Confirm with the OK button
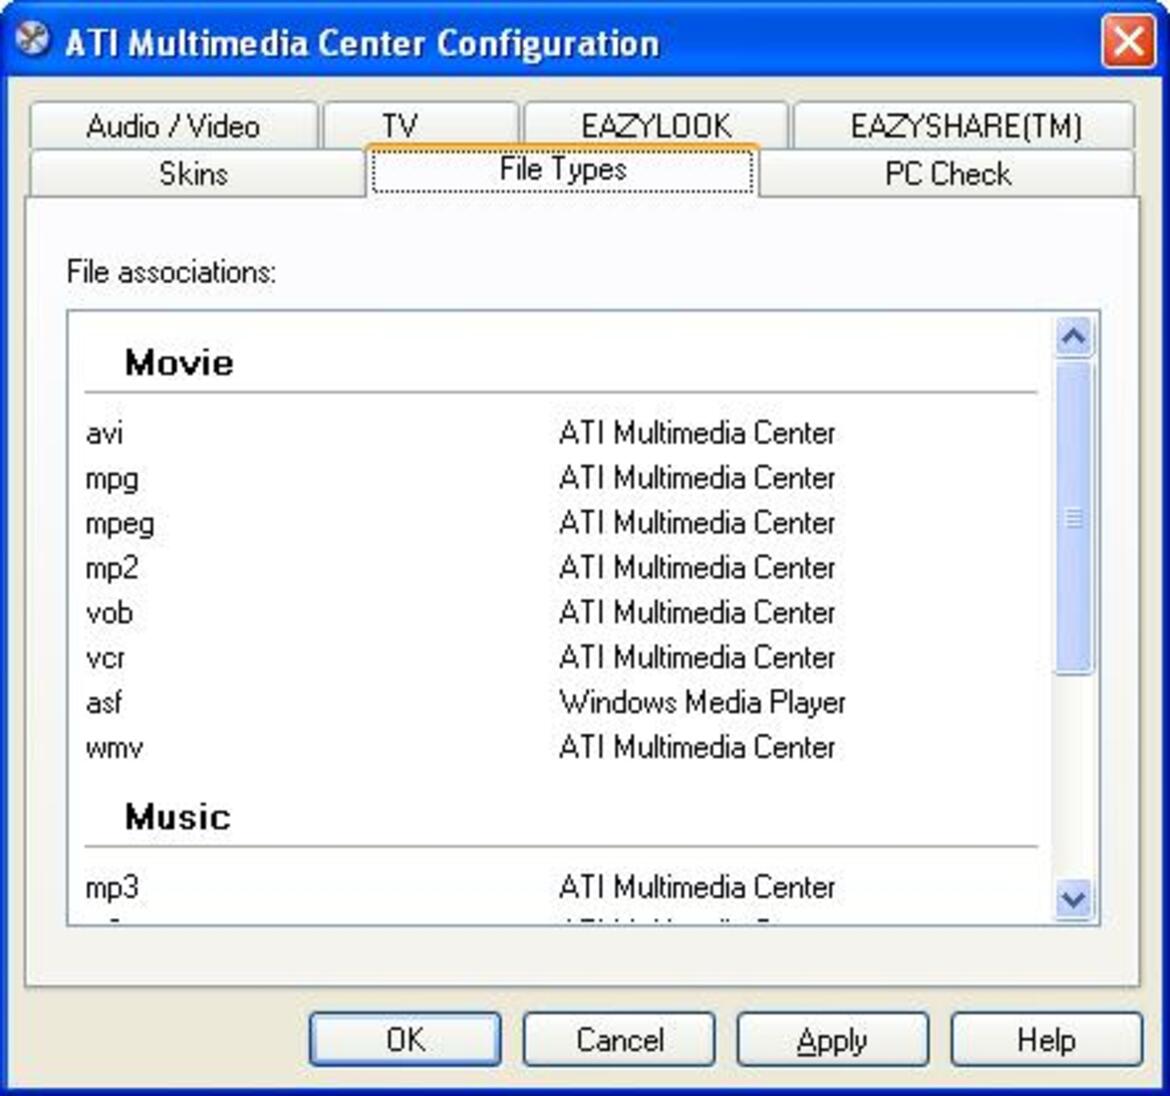1170x1096 pixels. (x=405, y=1039)
